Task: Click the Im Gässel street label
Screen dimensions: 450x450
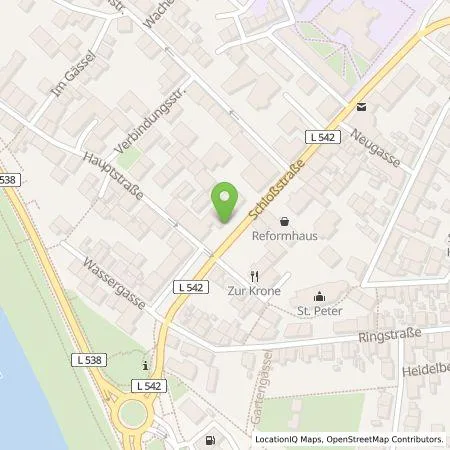Action: pyautogui.click(x=73, y=74)
